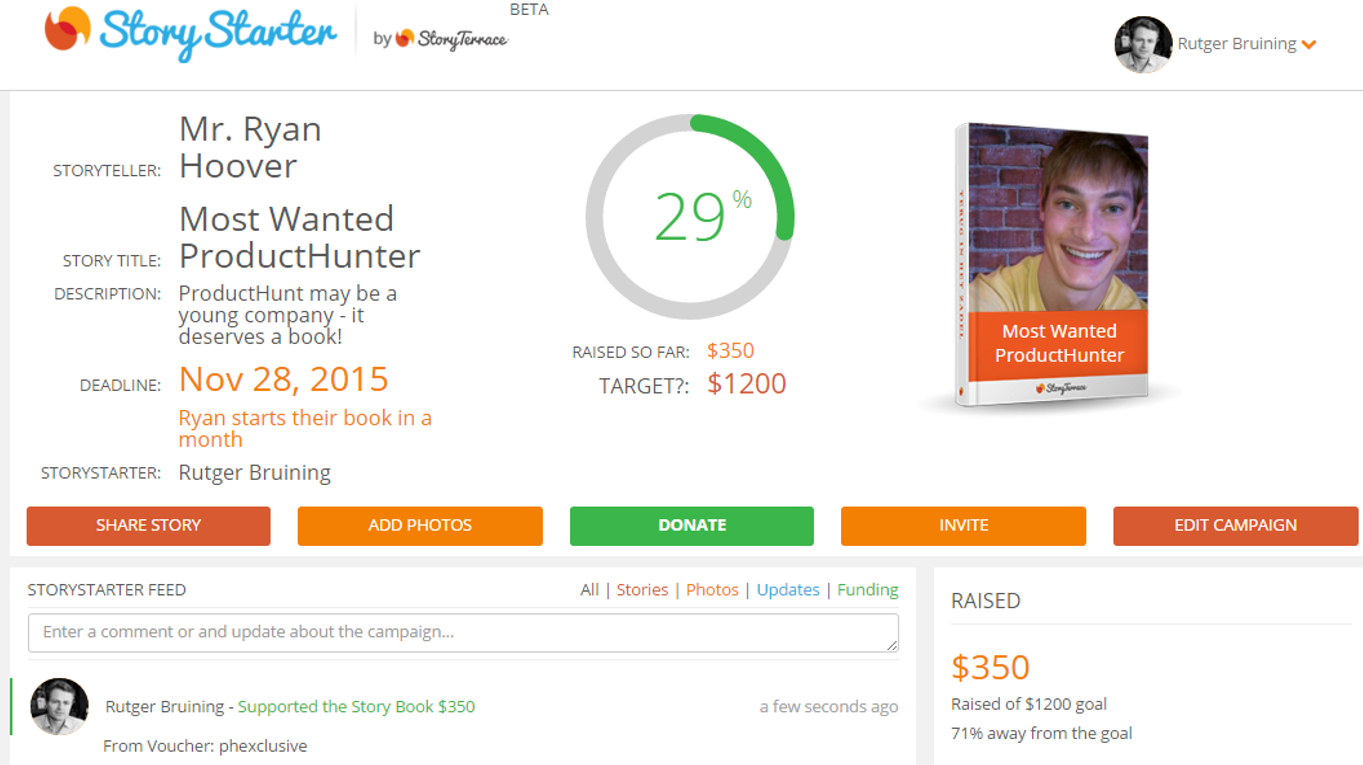Click 'Ryan starts their book in a month'
The height and width of the screenshot is (765, 1363).
click(x=305, y=428)
